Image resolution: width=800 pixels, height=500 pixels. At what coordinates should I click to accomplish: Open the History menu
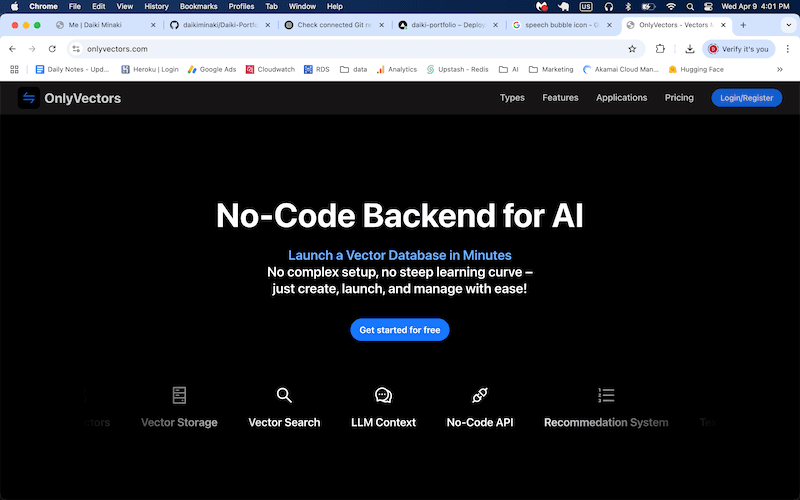[156, 6]
